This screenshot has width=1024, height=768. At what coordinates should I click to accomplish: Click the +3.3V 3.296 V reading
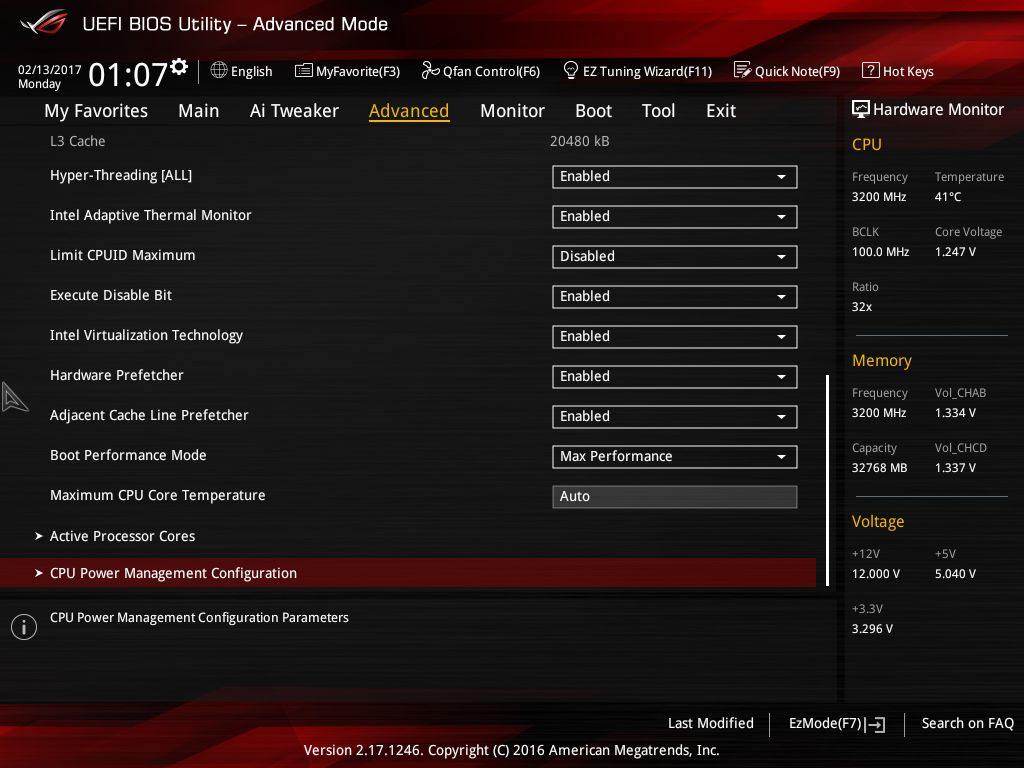[872, 628]
